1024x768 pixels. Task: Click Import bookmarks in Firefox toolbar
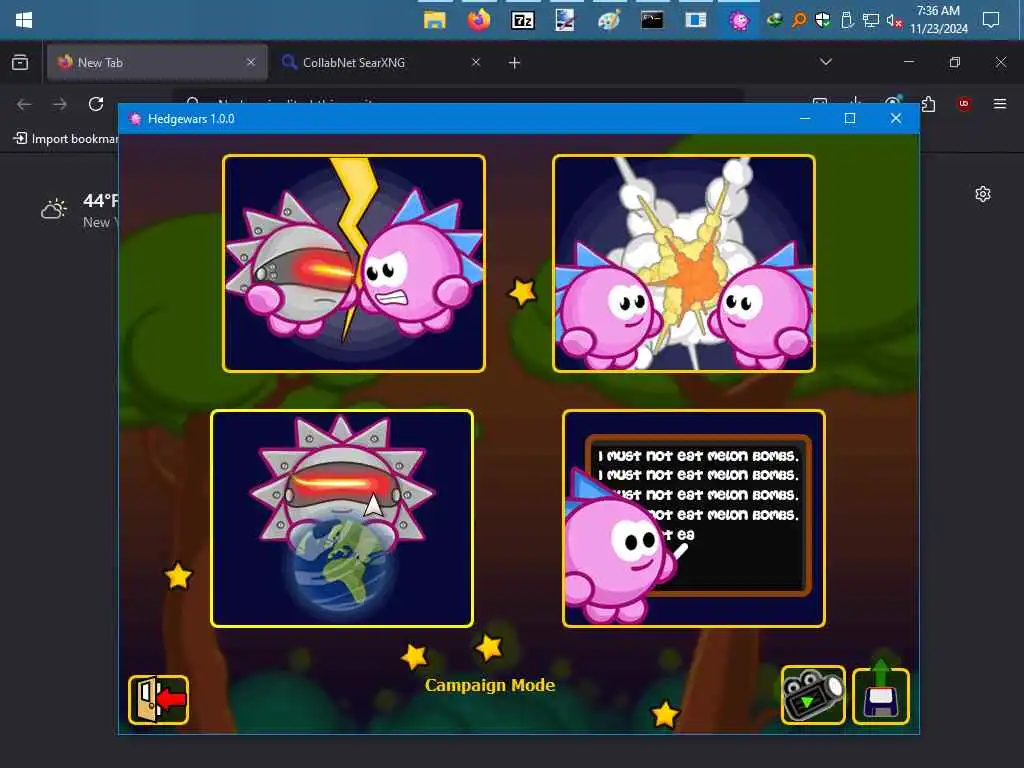tap(66, 138)
